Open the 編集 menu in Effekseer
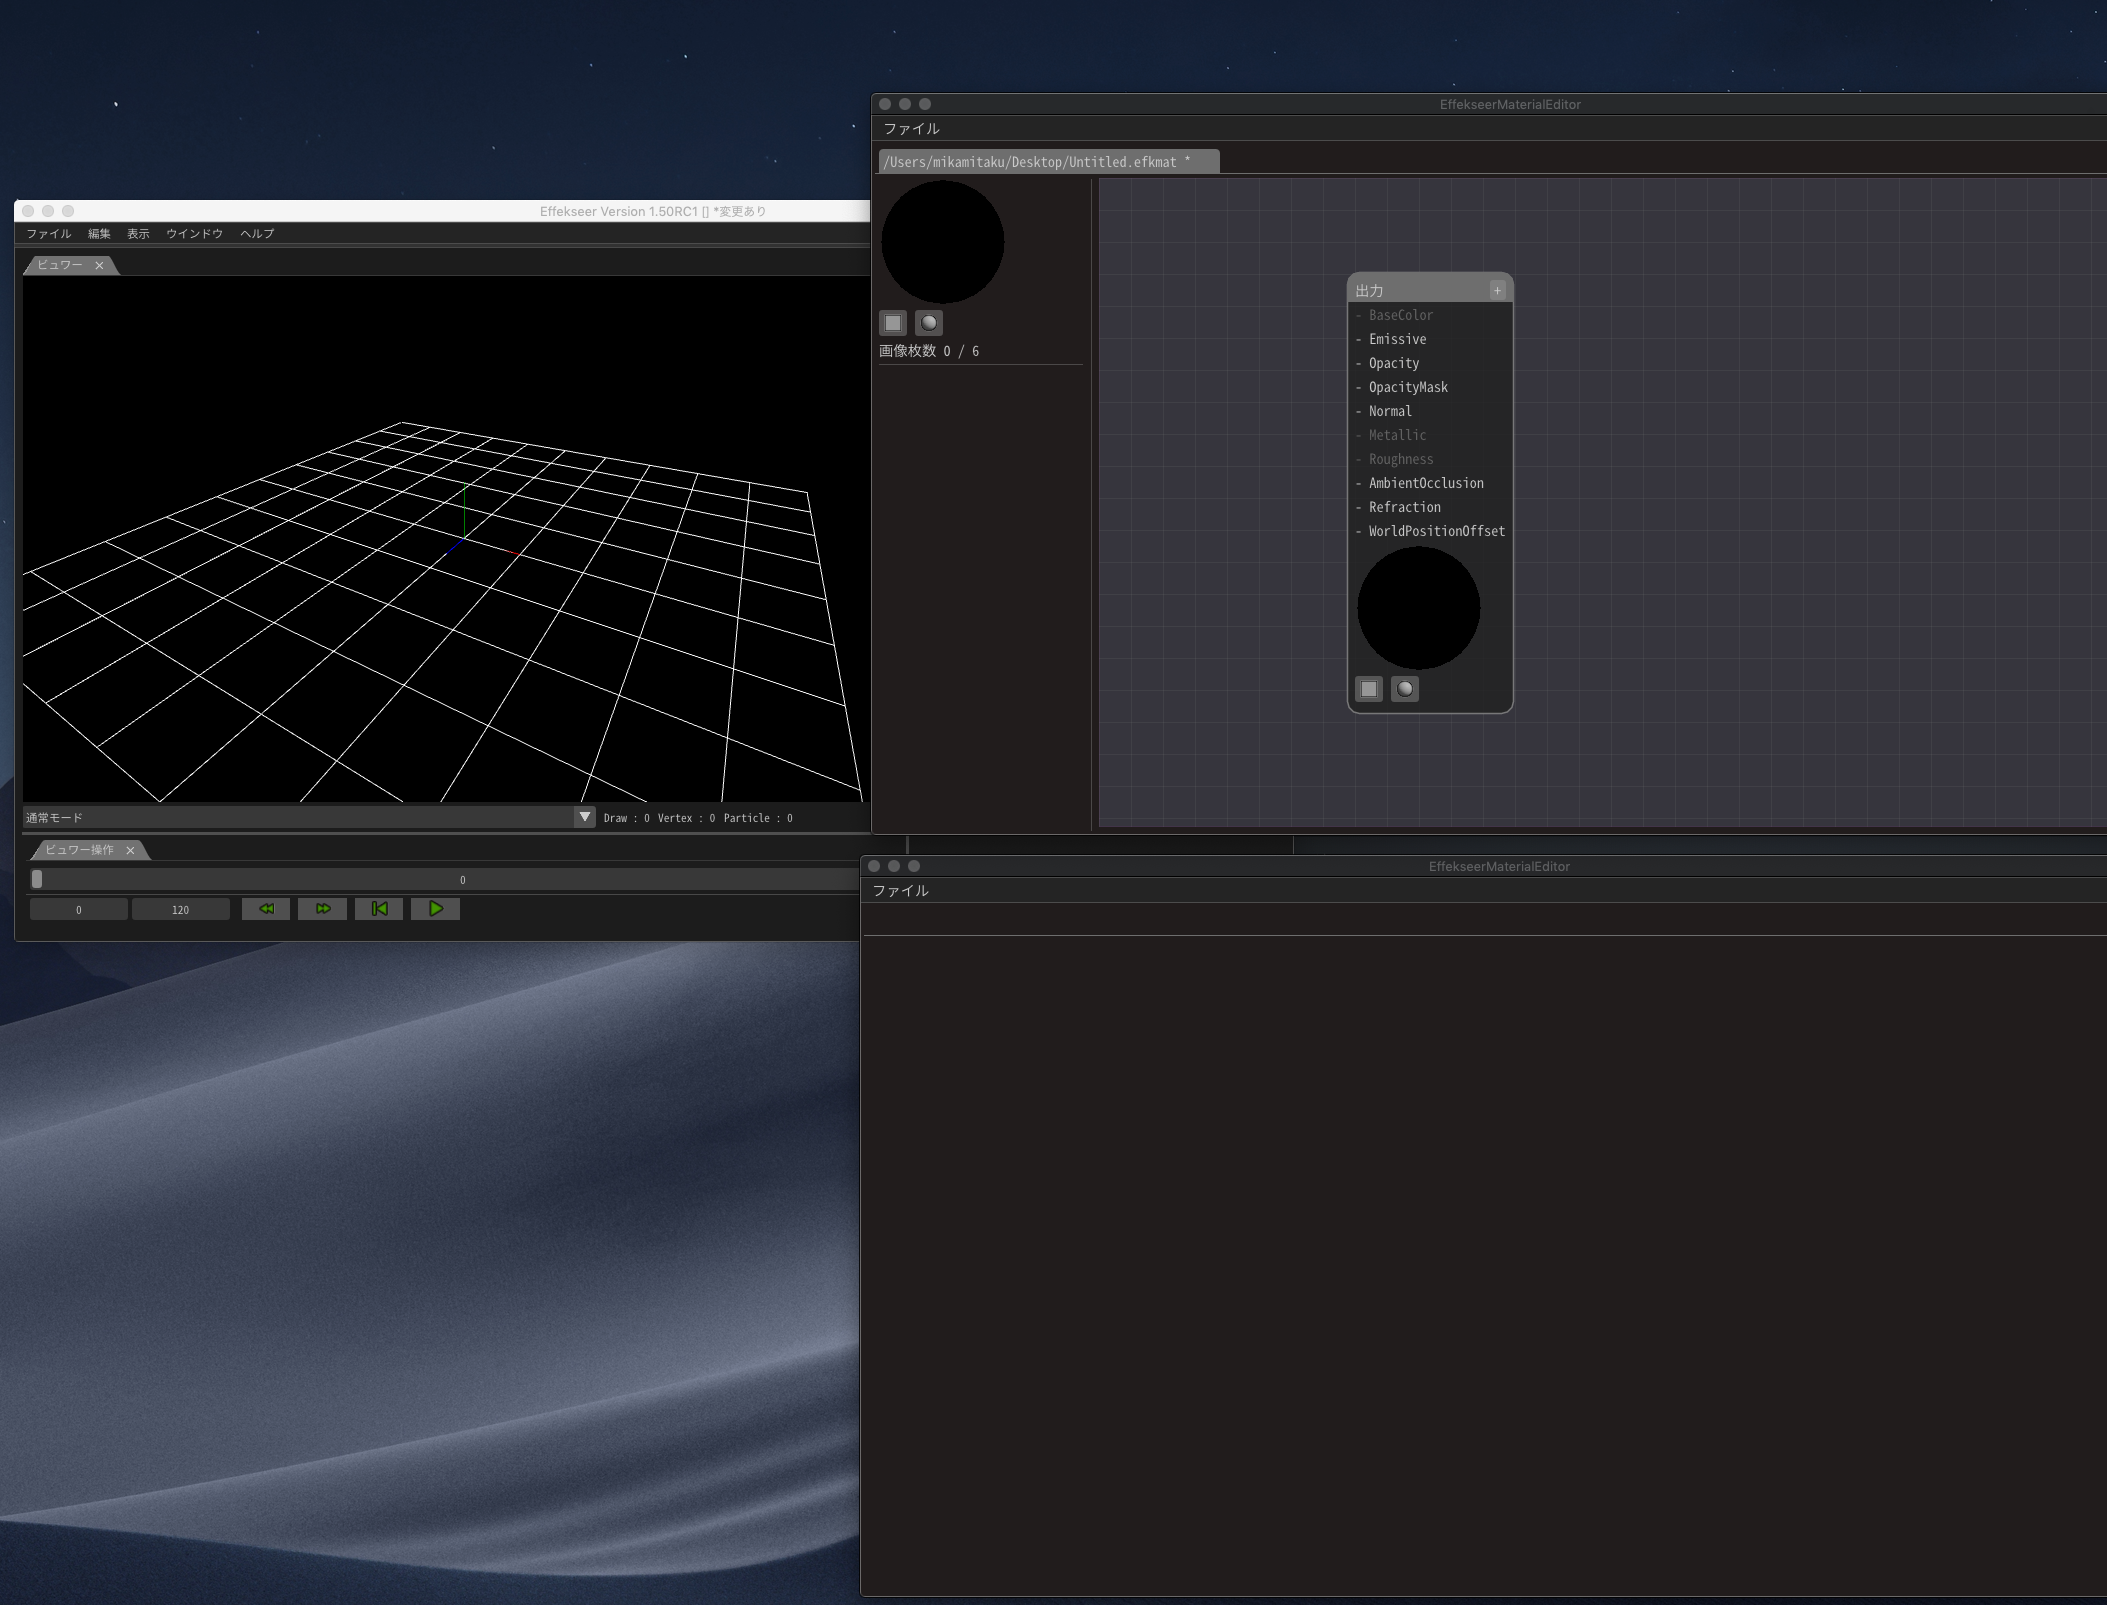Viewport: 2107px width, 1605px height. coord(99,234)
